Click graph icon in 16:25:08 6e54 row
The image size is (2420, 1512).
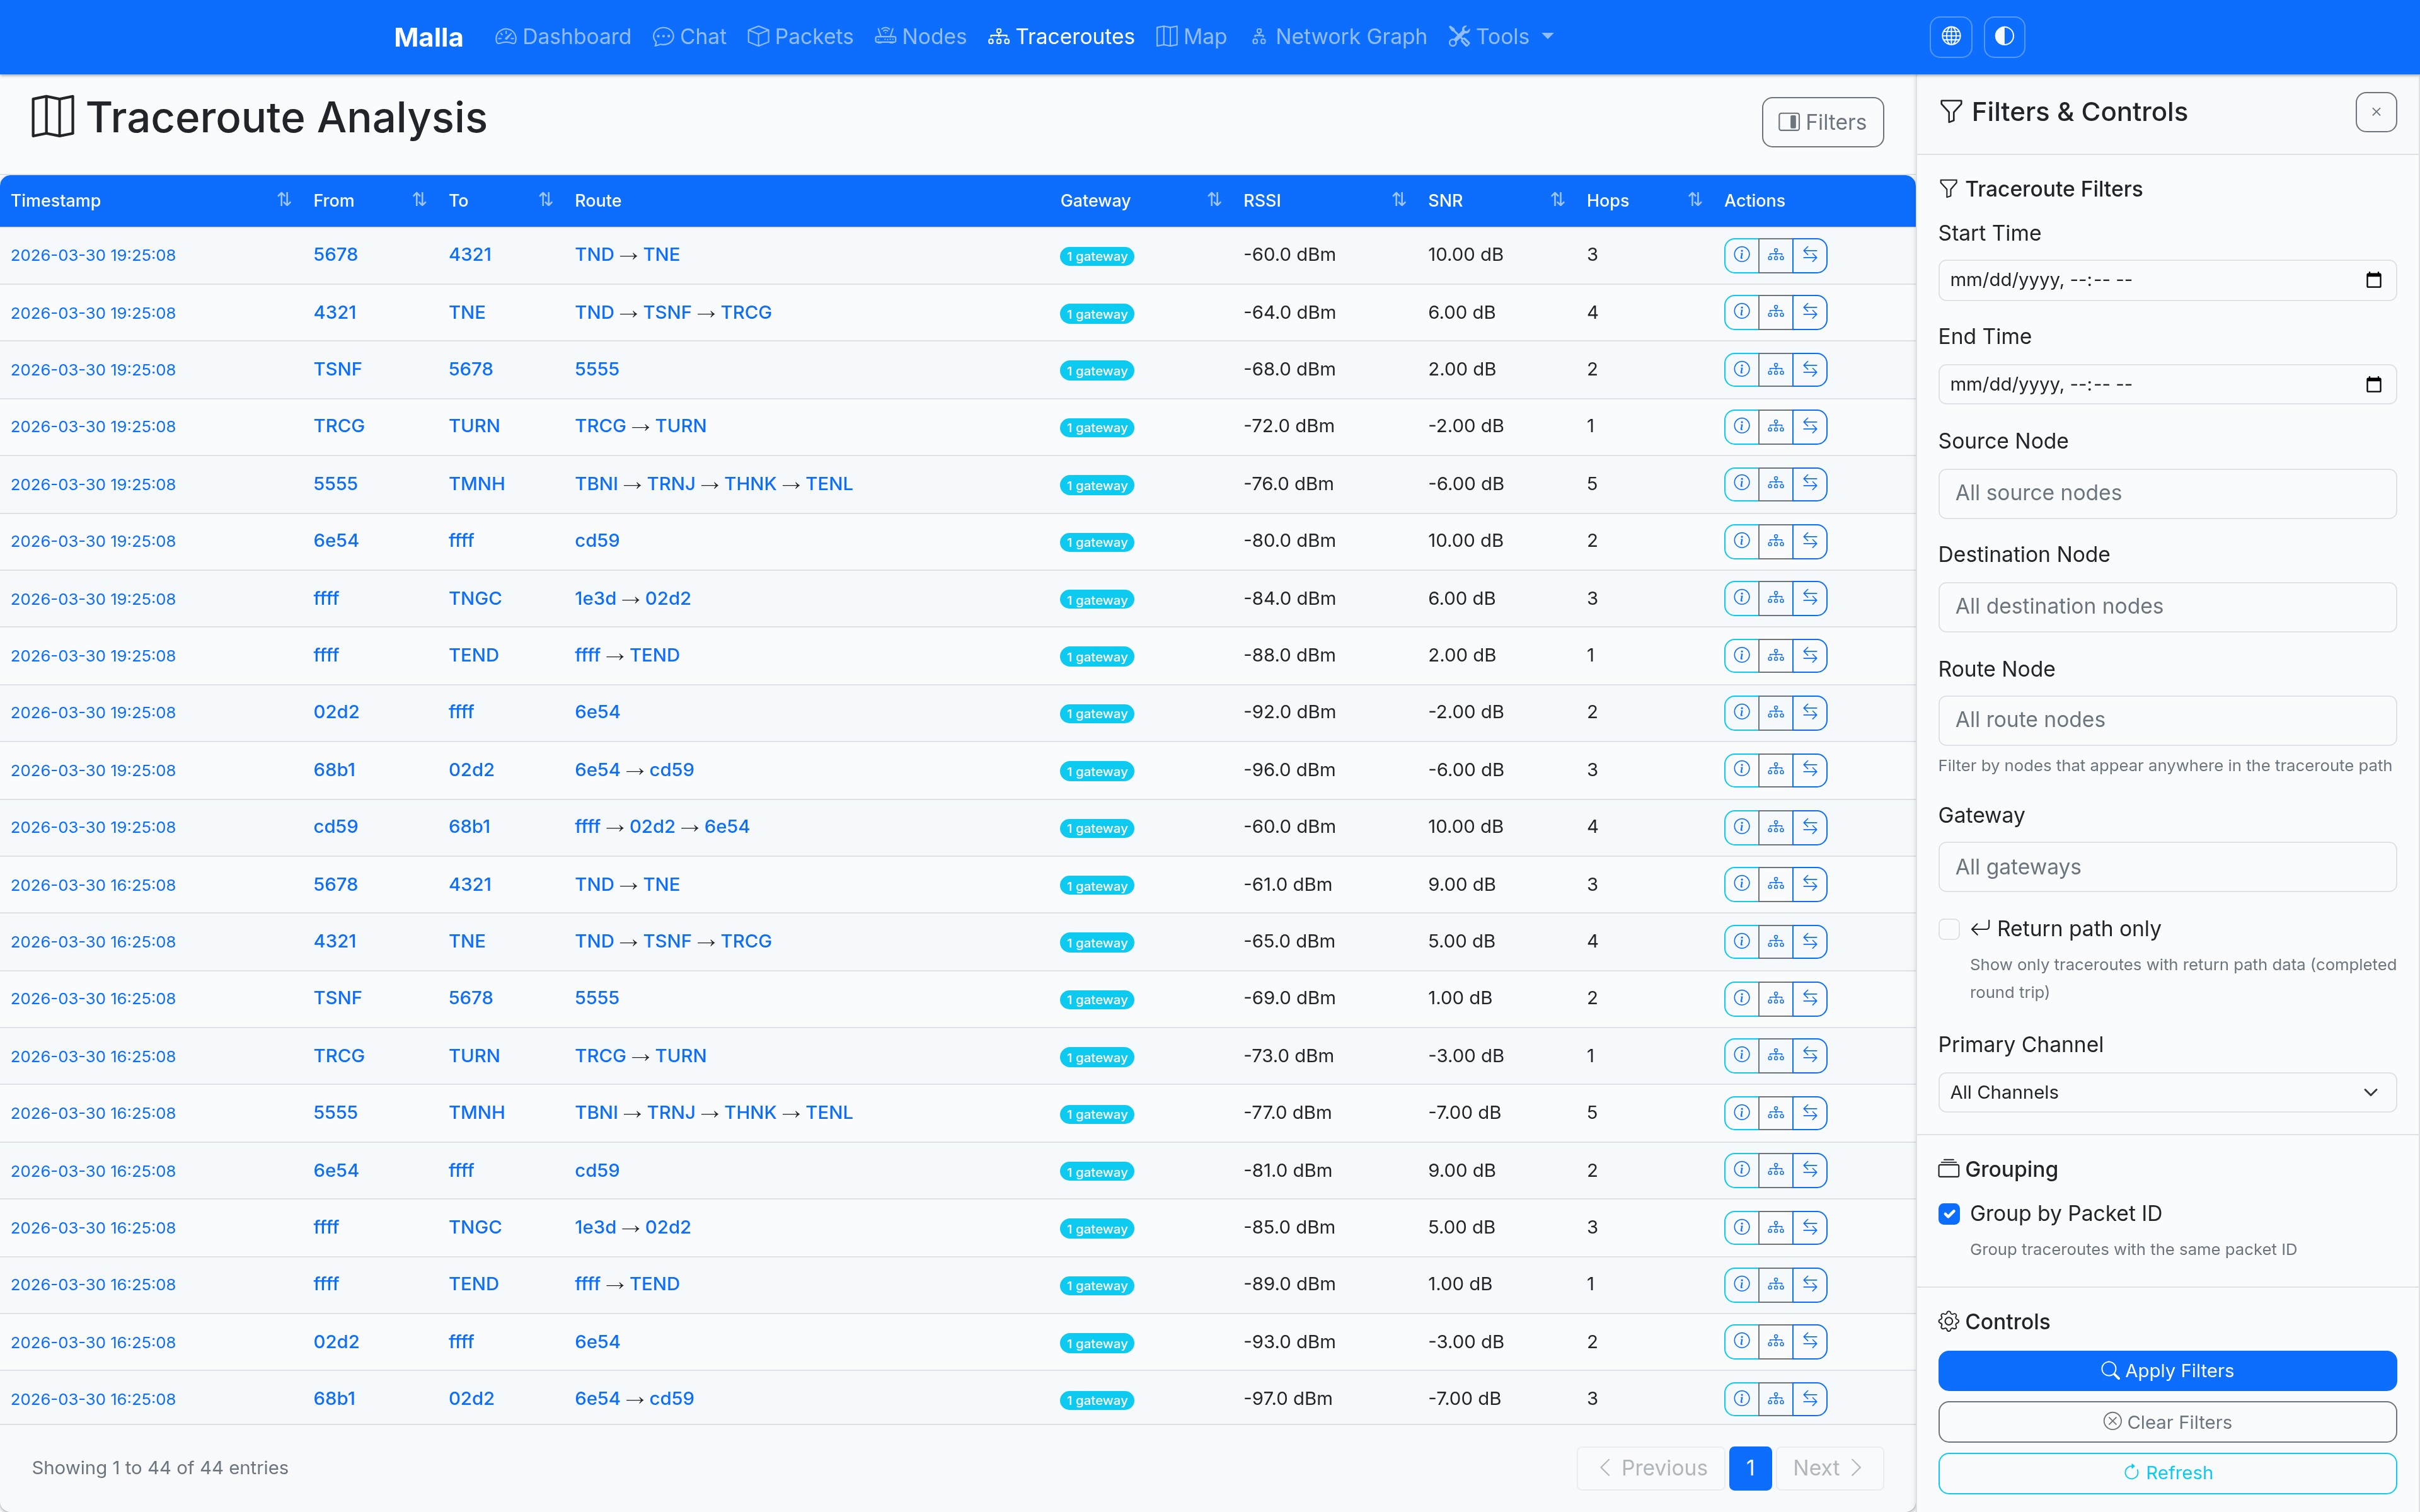point(1776,1170)
